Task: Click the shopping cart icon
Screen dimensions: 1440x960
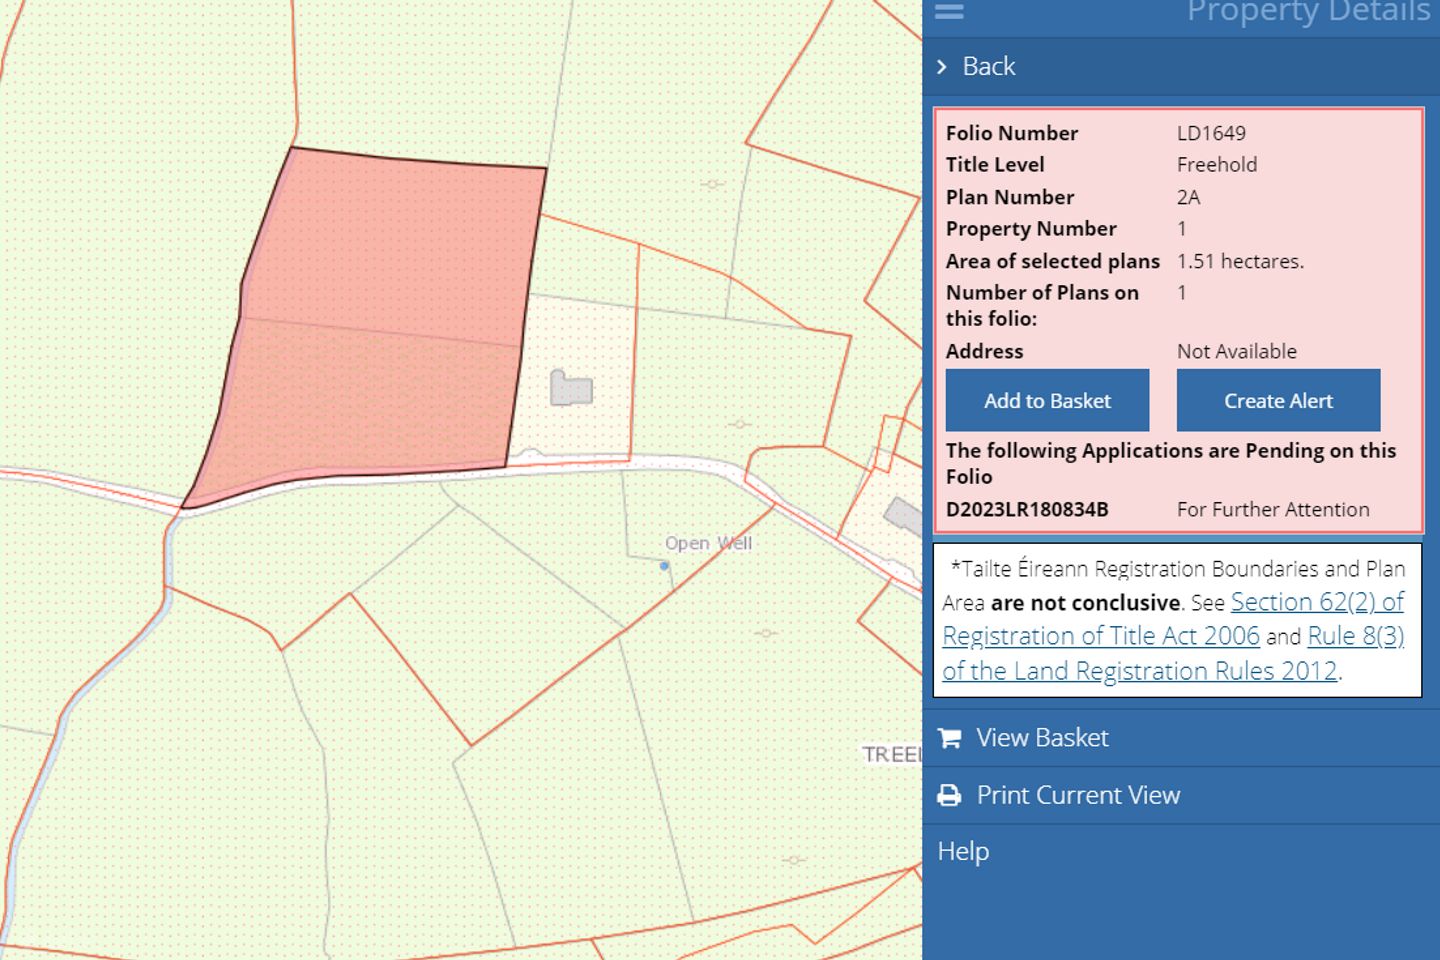Action: point(949,738)
